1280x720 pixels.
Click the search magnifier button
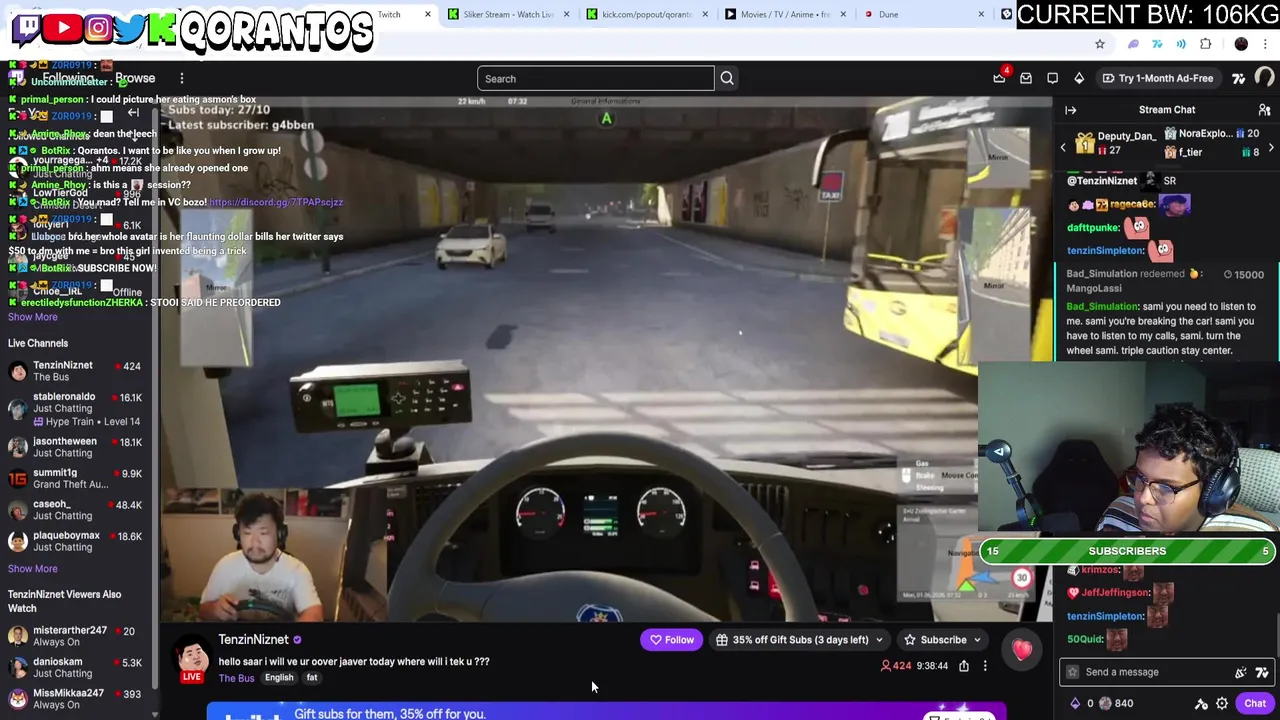tap(727, 78)
